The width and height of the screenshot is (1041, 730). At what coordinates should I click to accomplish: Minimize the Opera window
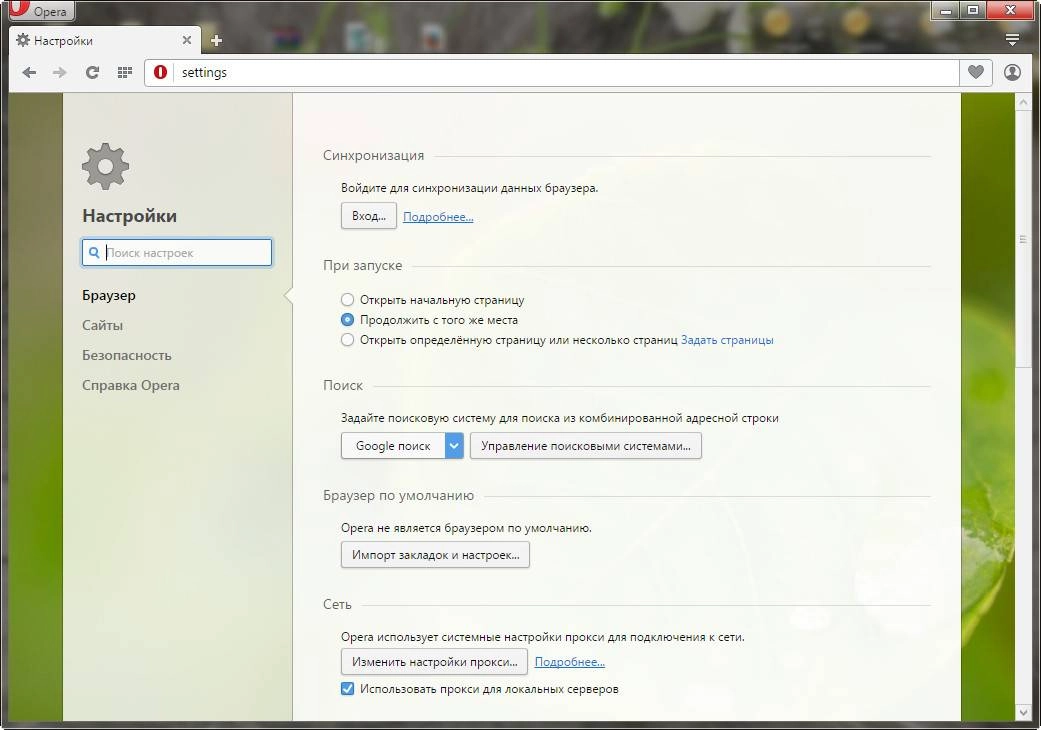(946, 10)
